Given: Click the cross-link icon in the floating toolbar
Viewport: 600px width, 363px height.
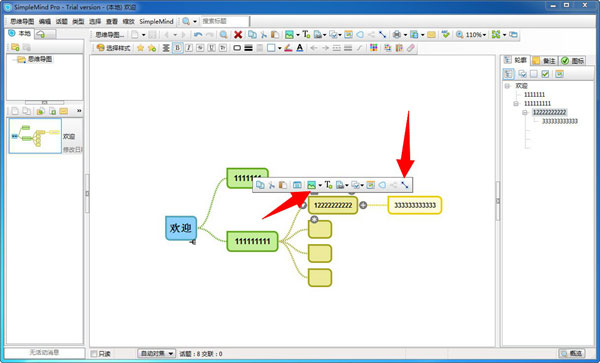Looking at the screenshot, I should (405, 185).
